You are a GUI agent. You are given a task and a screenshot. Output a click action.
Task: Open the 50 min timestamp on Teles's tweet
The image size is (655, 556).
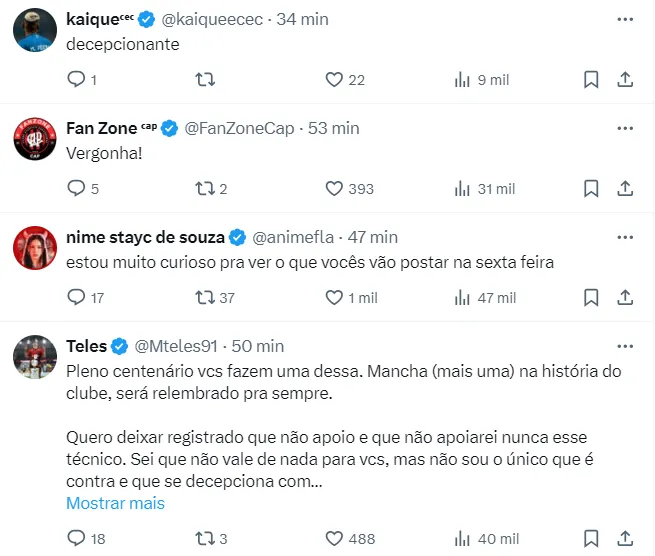click(257, 346)
